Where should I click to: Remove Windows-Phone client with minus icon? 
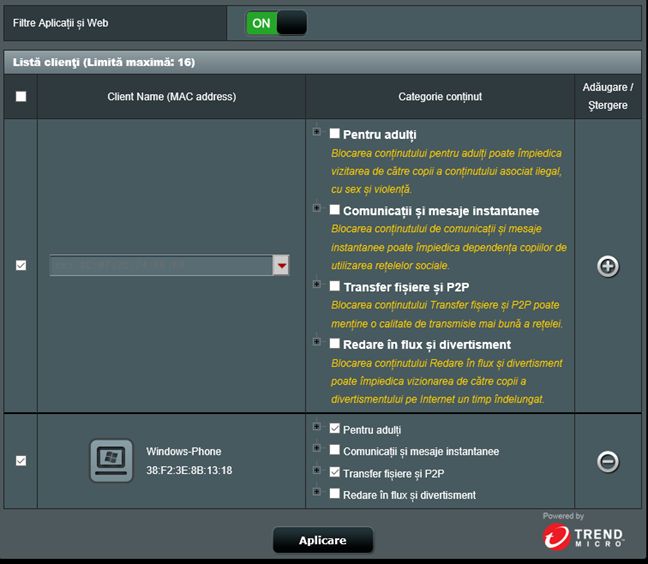coord(608,461)
